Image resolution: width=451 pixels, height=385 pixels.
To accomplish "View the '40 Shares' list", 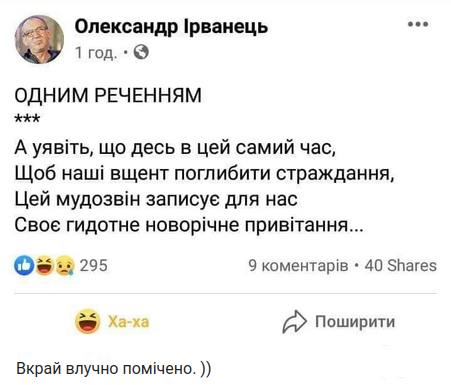I will tap(400, 266).
